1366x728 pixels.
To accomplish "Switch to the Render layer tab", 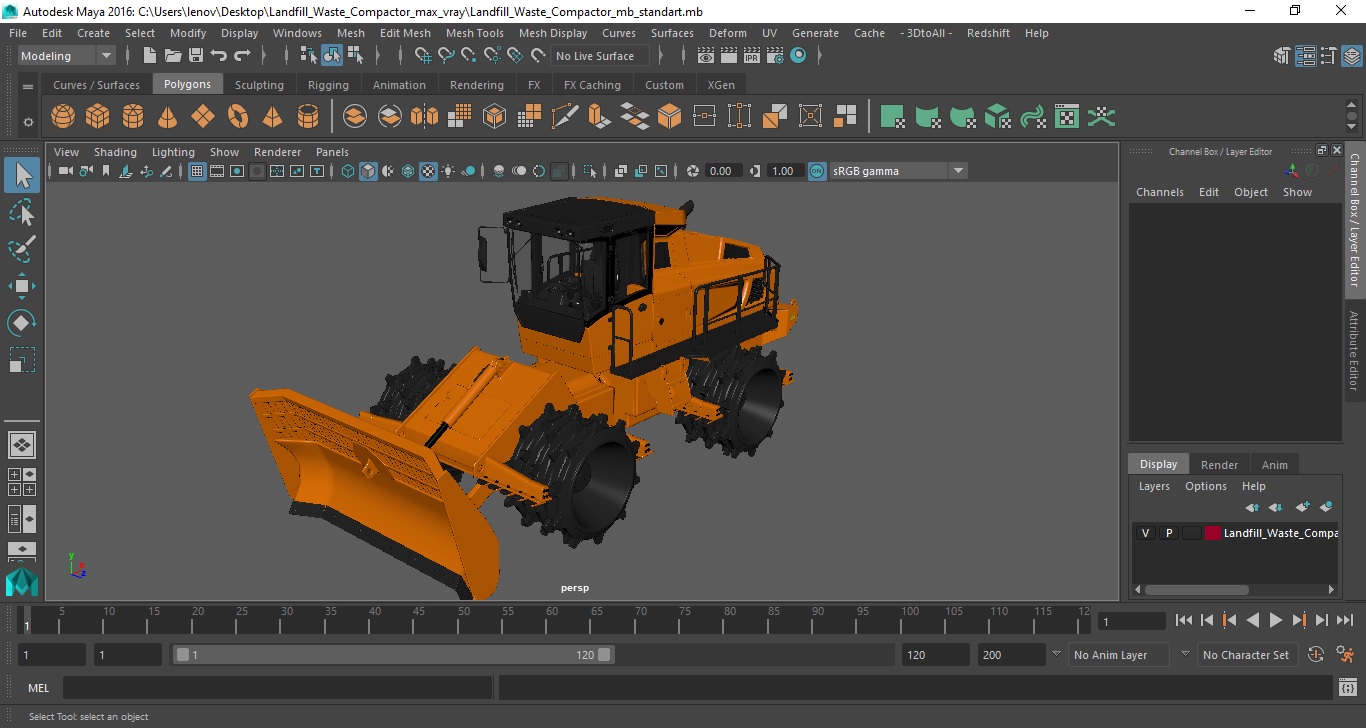I will click(x=1219, y=464).
